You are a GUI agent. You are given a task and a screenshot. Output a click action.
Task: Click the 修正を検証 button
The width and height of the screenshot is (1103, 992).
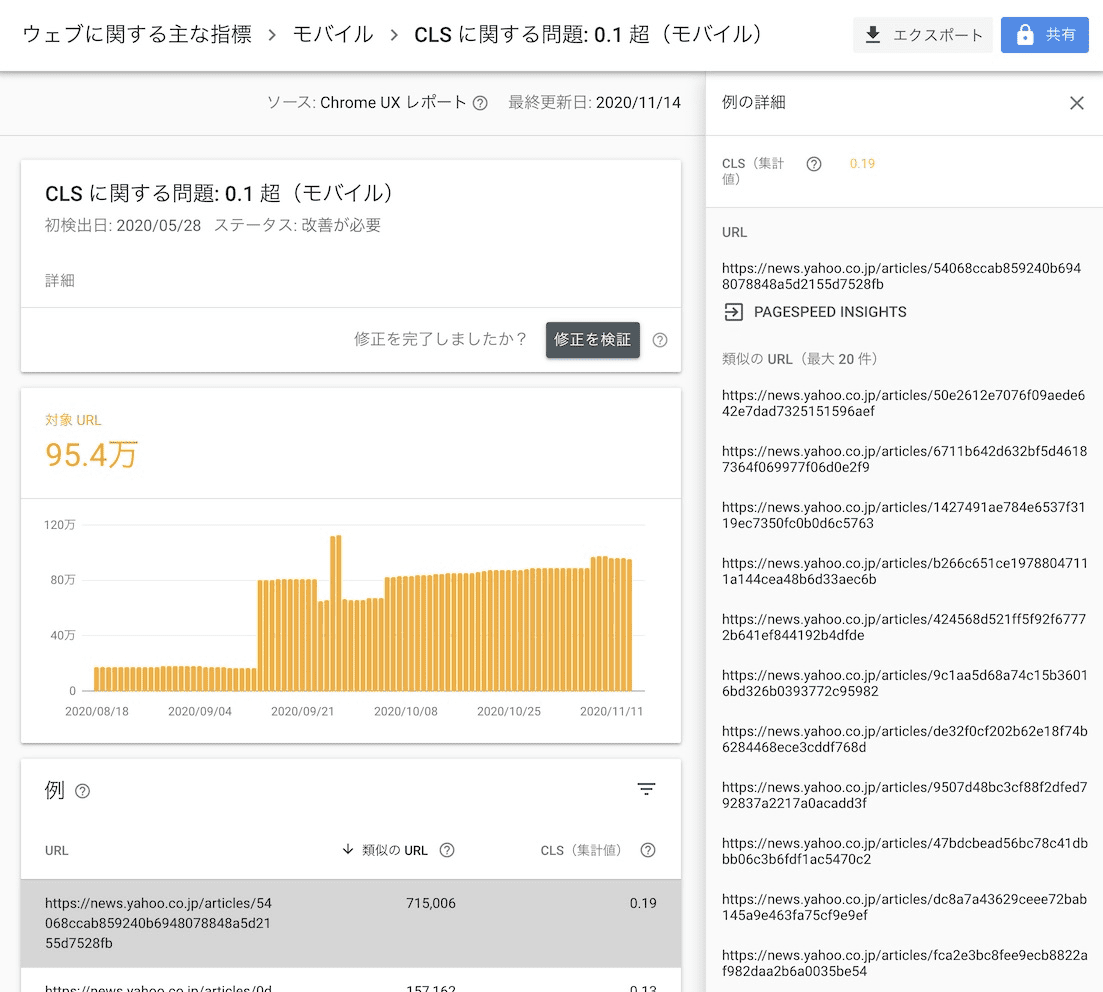coord(592,340)
